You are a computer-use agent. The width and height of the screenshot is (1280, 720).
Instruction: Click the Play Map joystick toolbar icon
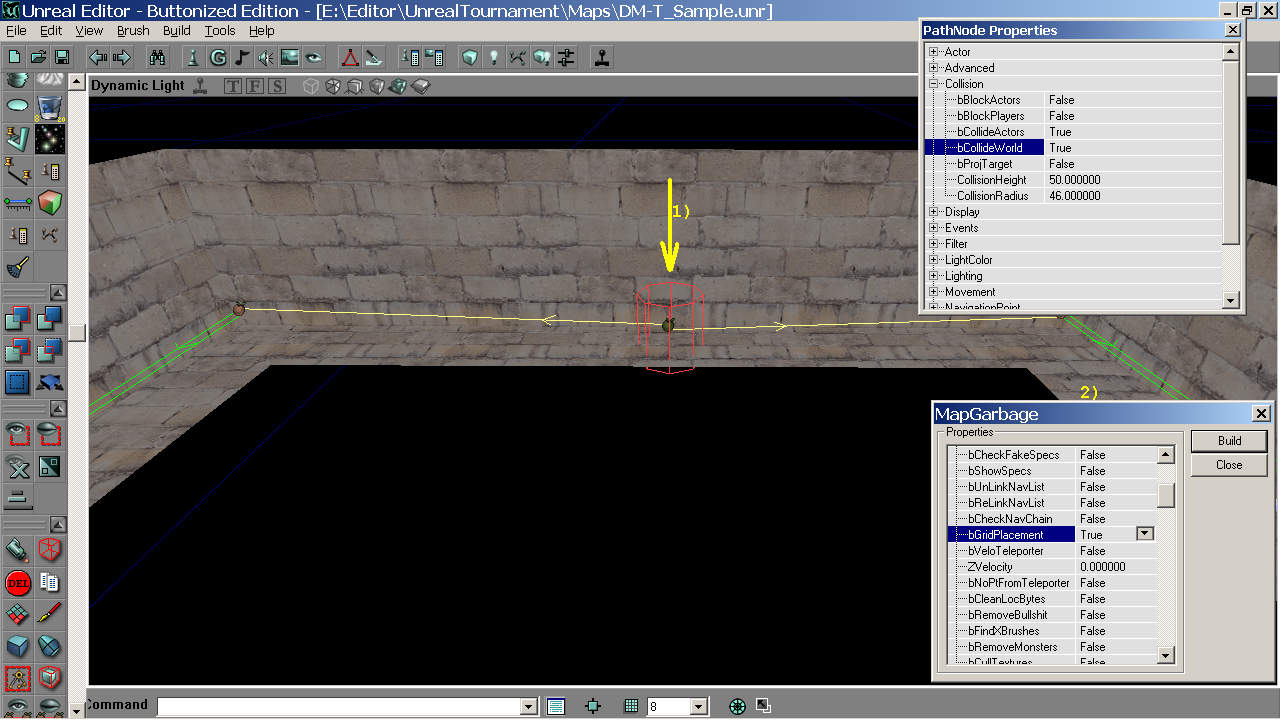click(602, 57)
